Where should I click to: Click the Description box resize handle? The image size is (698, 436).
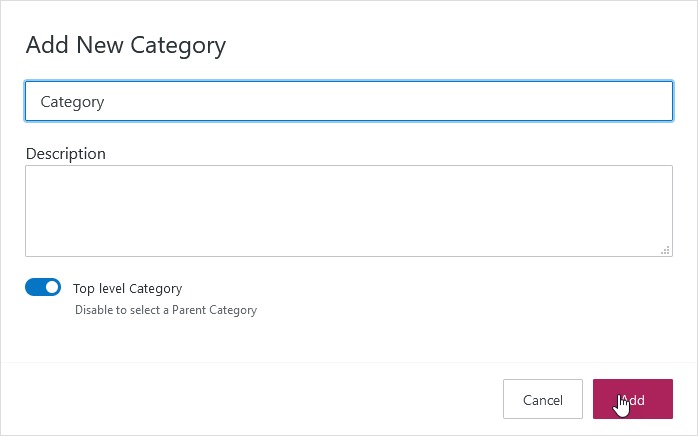(665, 250)
